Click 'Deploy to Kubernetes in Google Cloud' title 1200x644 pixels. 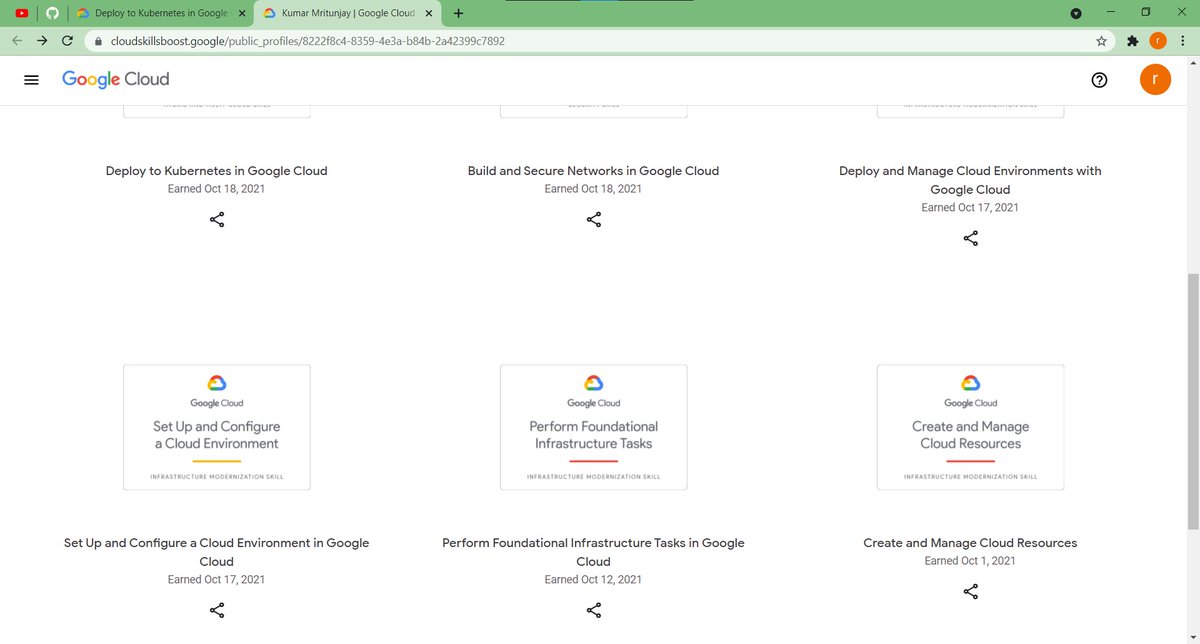(217, 171)
